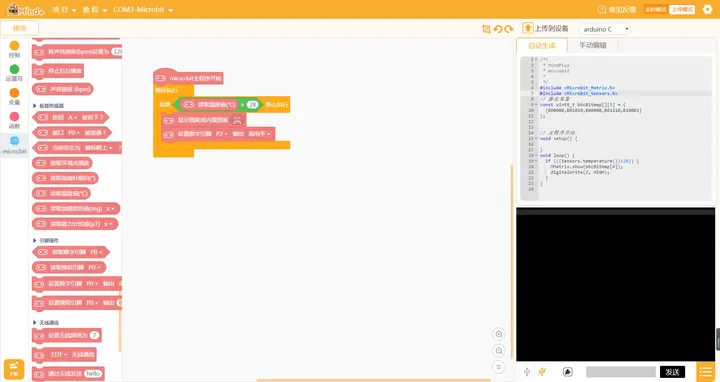Zoom out the block workspace
The image size is (720, 382).
[499, 351]
